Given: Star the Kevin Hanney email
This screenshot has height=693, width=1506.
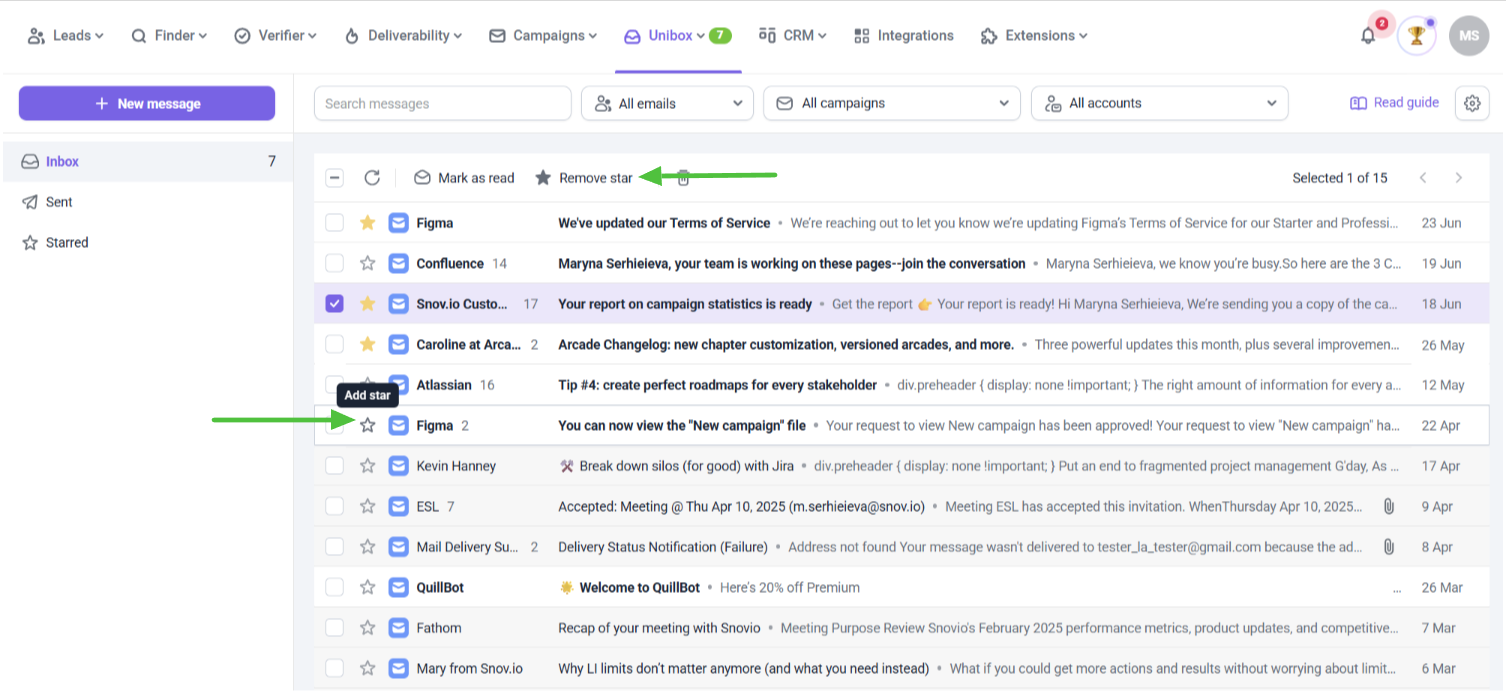Looking at the screenshot, I should pyautogui.click(x=367, y=466).
